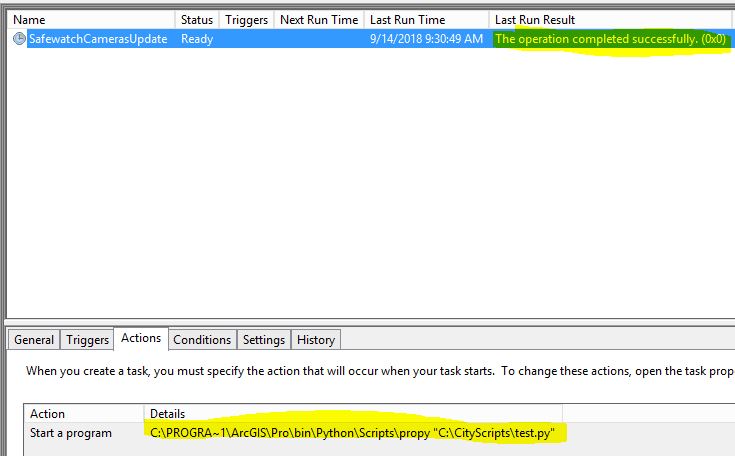735x456 pixels.
Task: Sort by Next Run Time column header
Action: pos(319,20)
